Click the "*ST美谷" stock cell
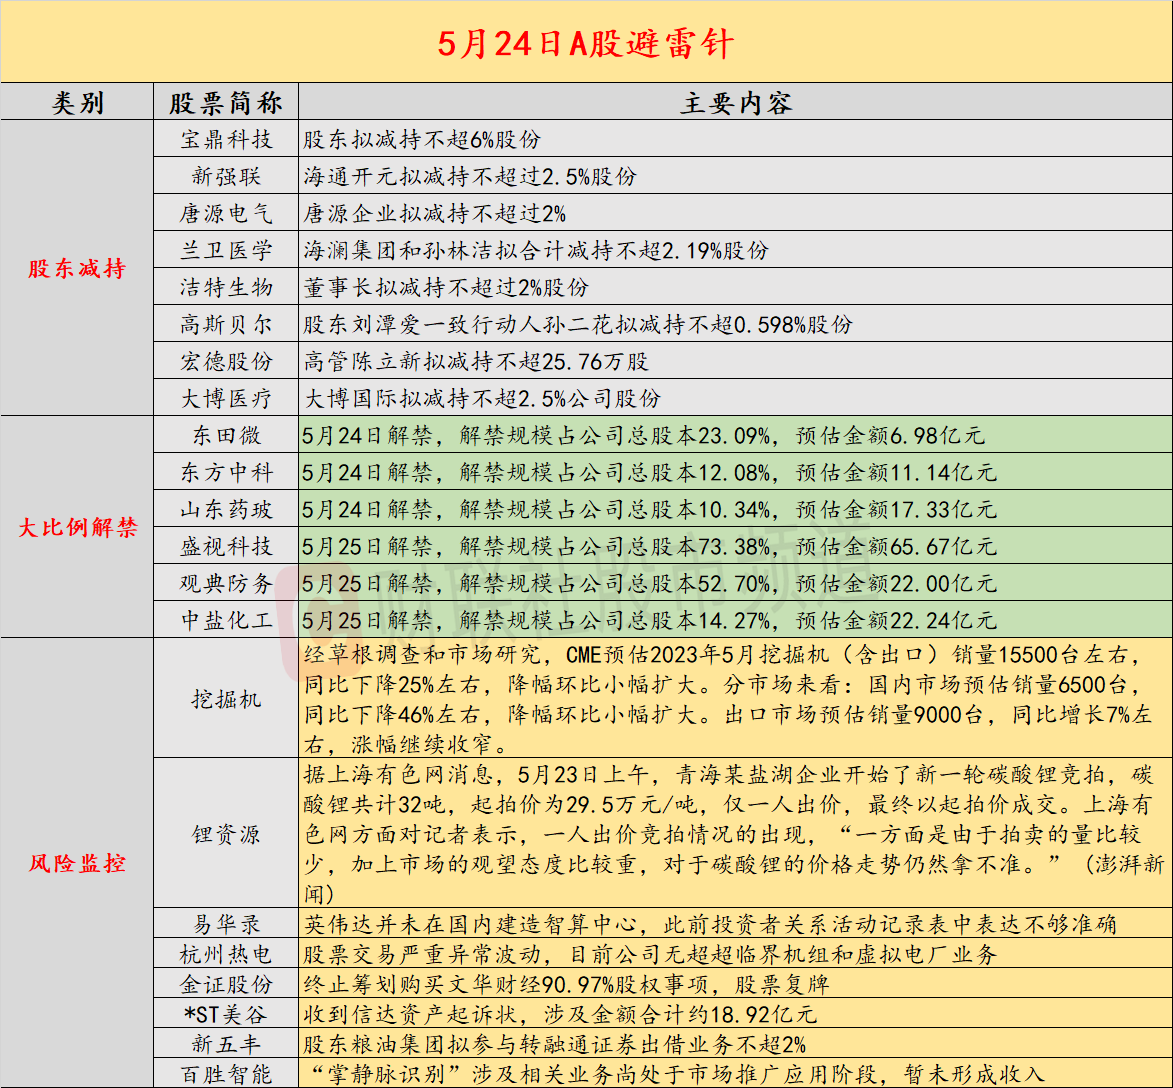The width and height of the screenshot is (1173, 1088). pos(226,1014)
